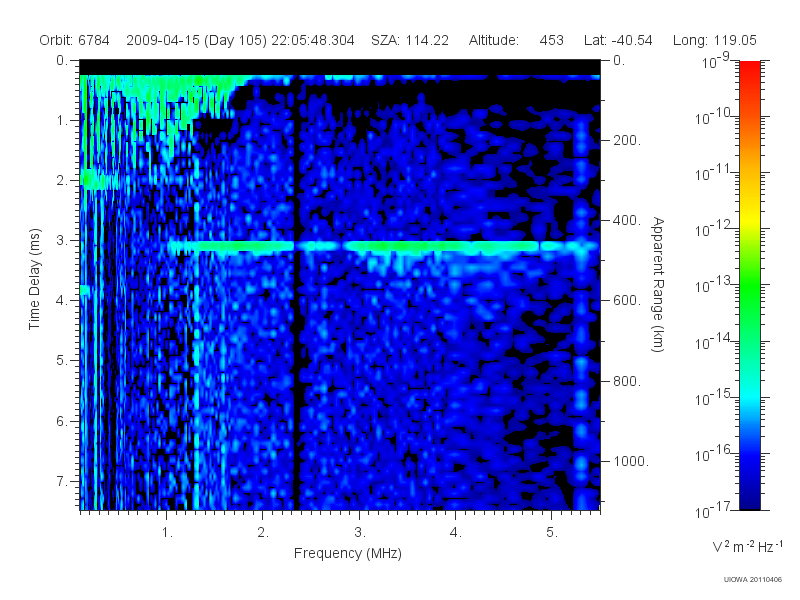Click the 10^-13 color bar tick label
The width and height of the screenshot is (800, 600).
pos(714,284)
